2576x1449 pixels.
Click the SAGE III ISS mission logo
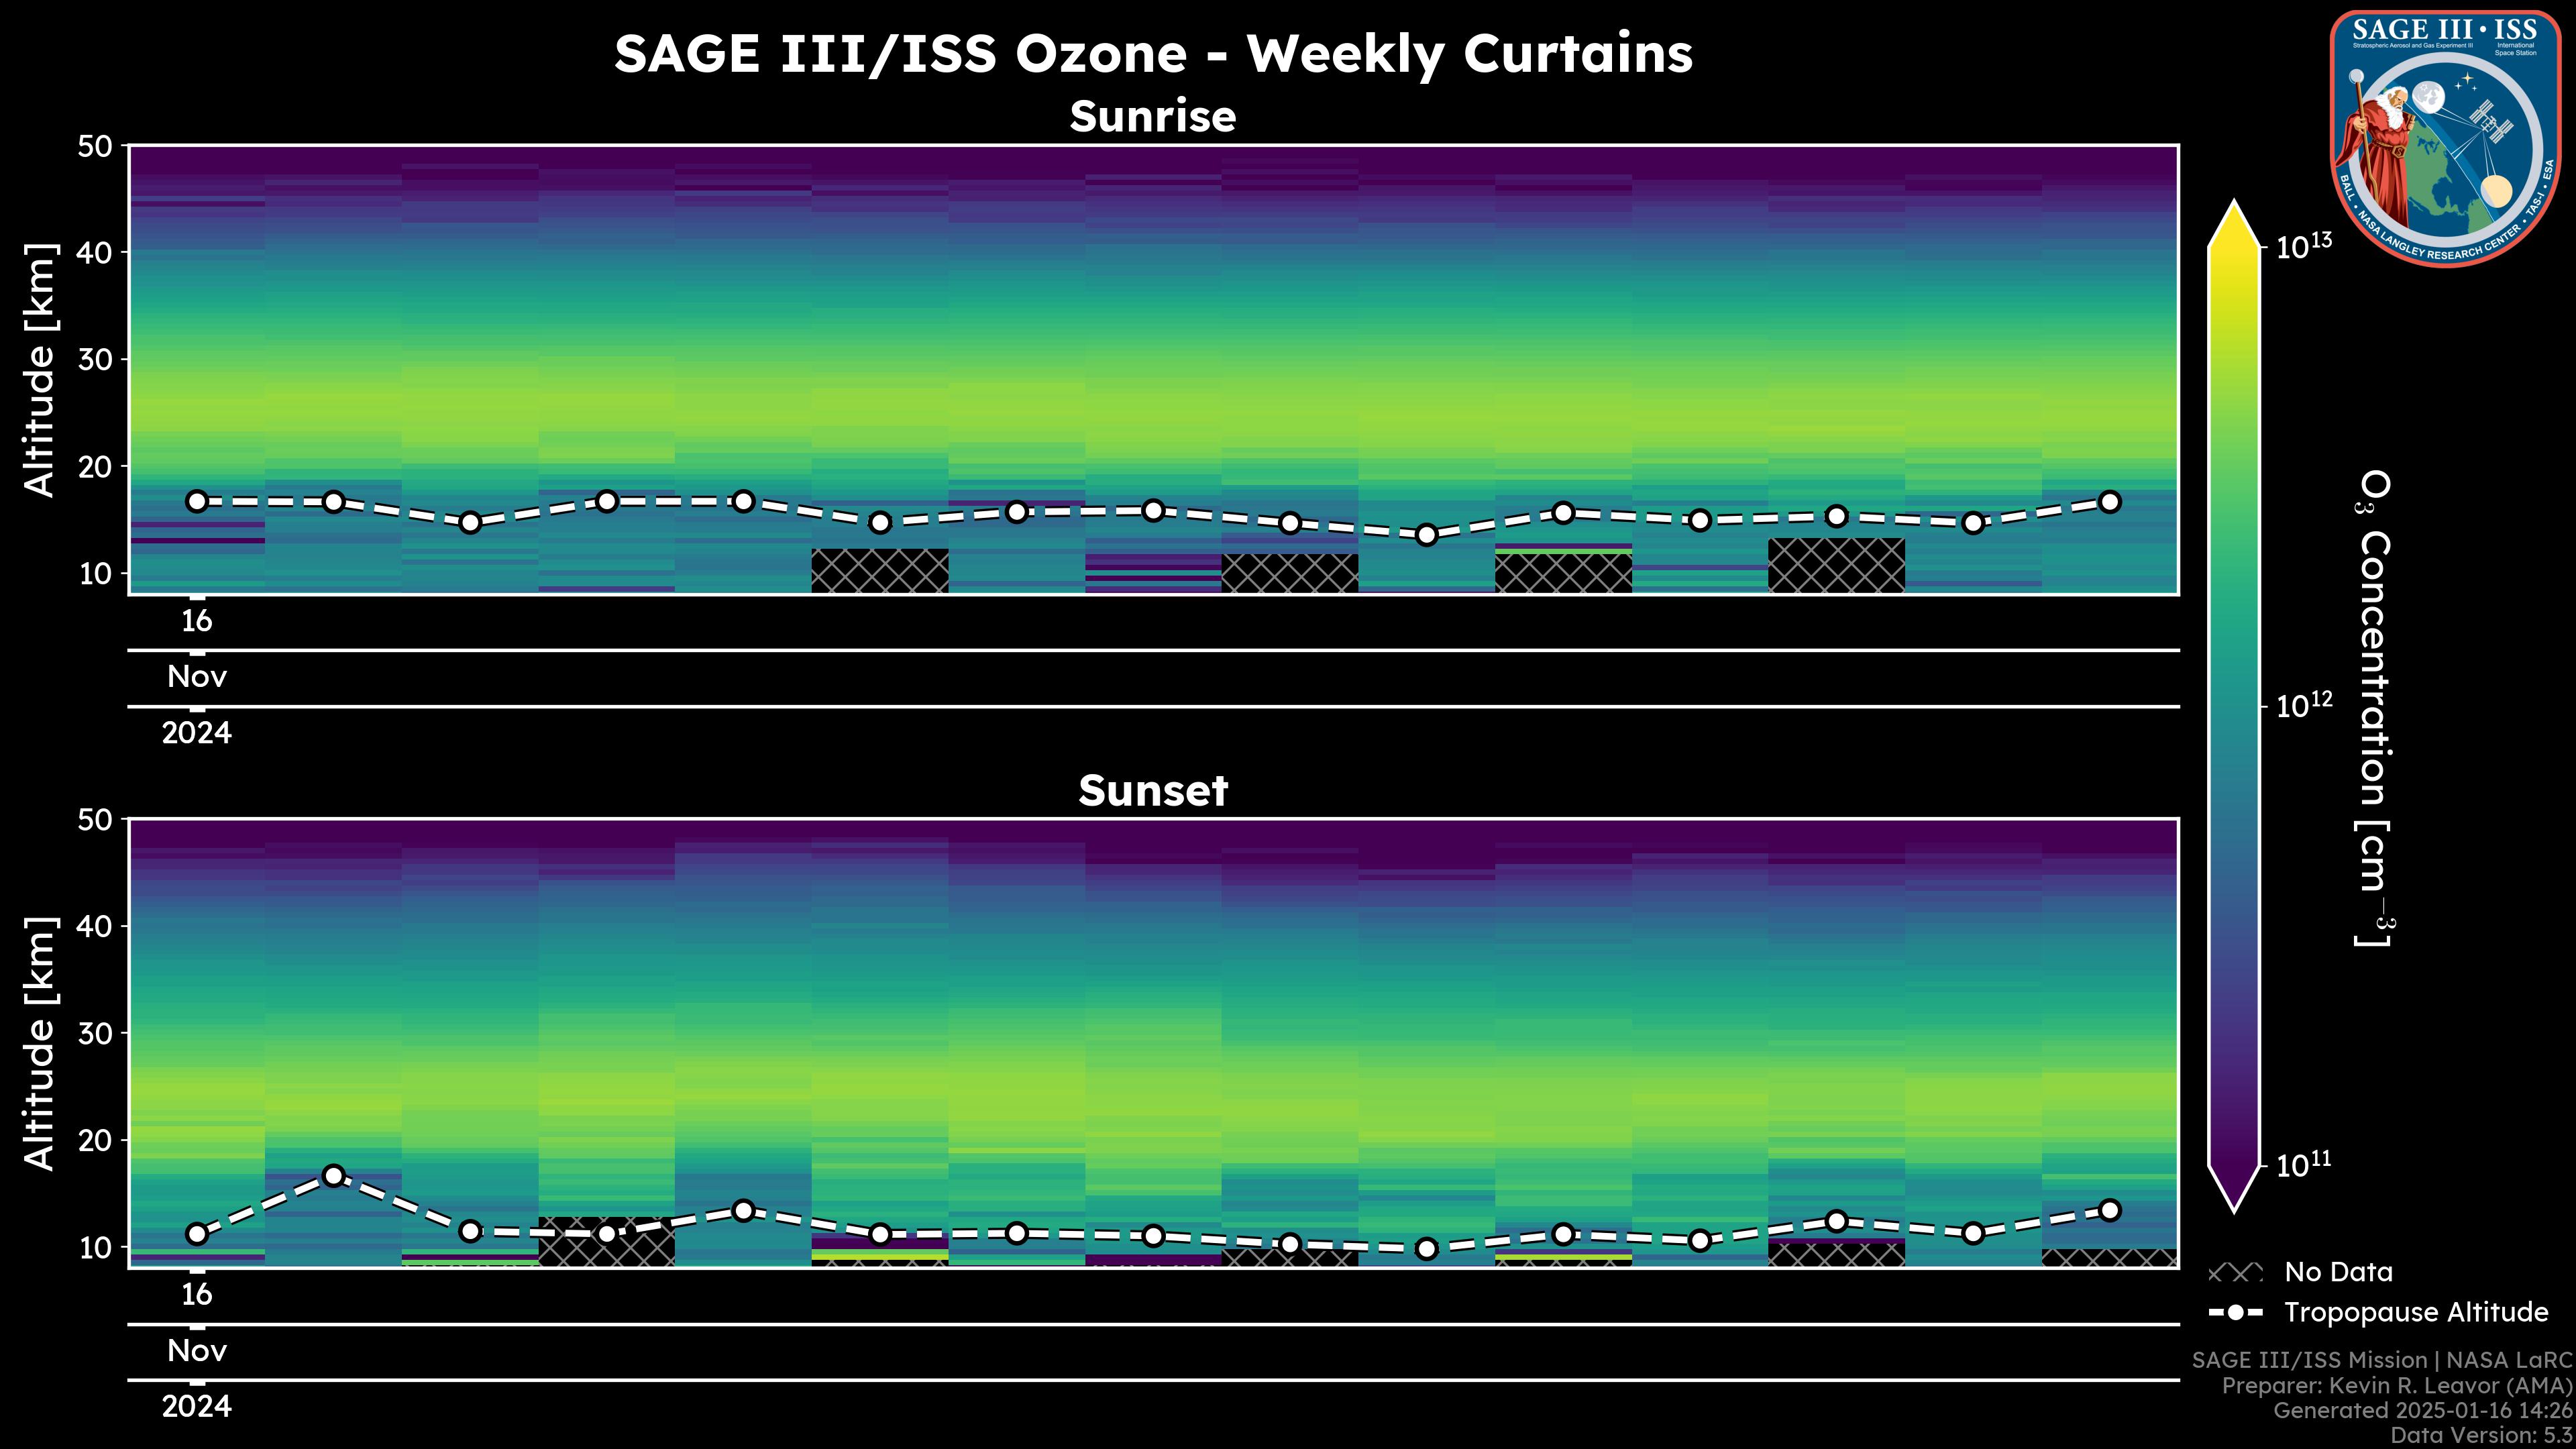[2445, 138]
